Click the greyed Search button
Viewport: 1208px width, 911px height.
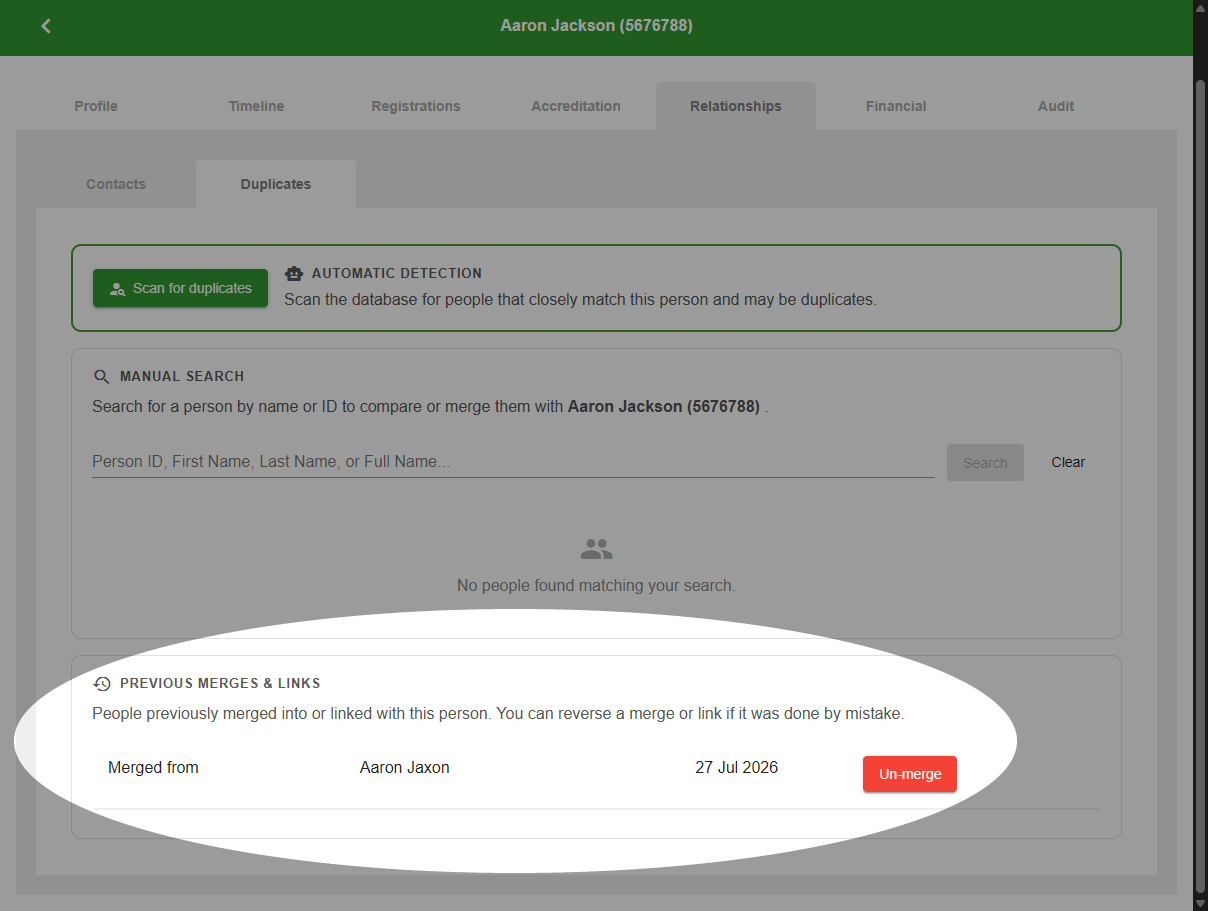(985, 462)
